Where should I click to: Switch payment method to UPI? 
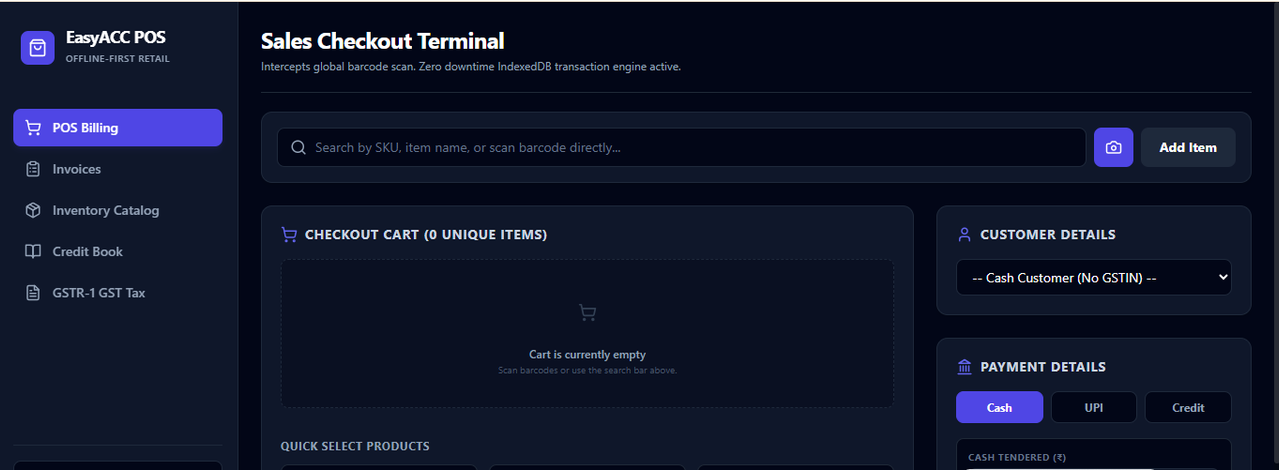(x=1093, y=407)
